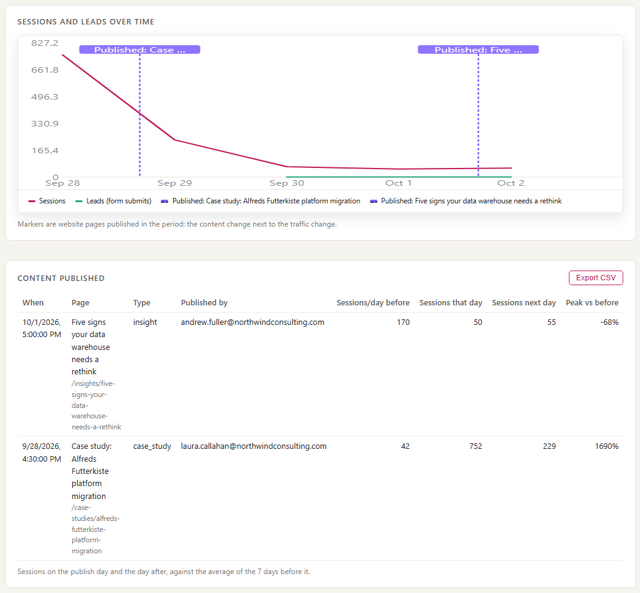Click the pink Sessions legend color marker
Image resolution: width=640 pixels, height=593 pixels.
31,201
